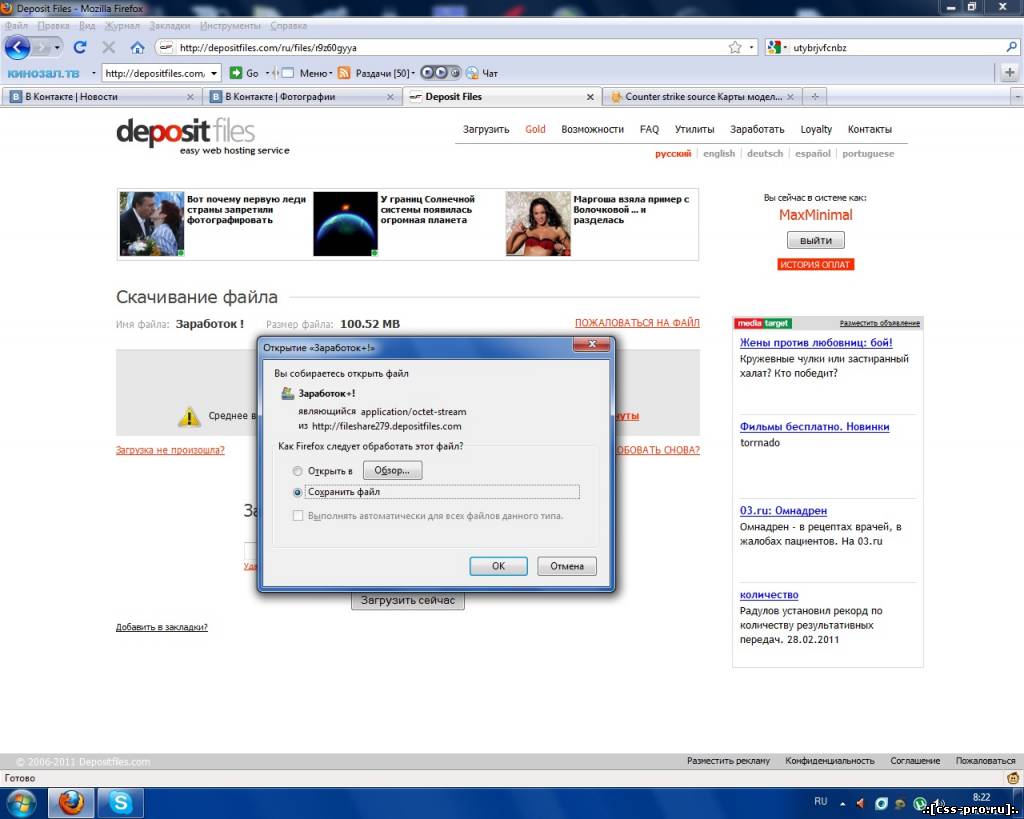This screenshot has width=1024, height=819.
Task: Click the 'ПОЖАЛОВАТЬСЯ НА ФАЙЛ' link
Action: coord(637,323)
